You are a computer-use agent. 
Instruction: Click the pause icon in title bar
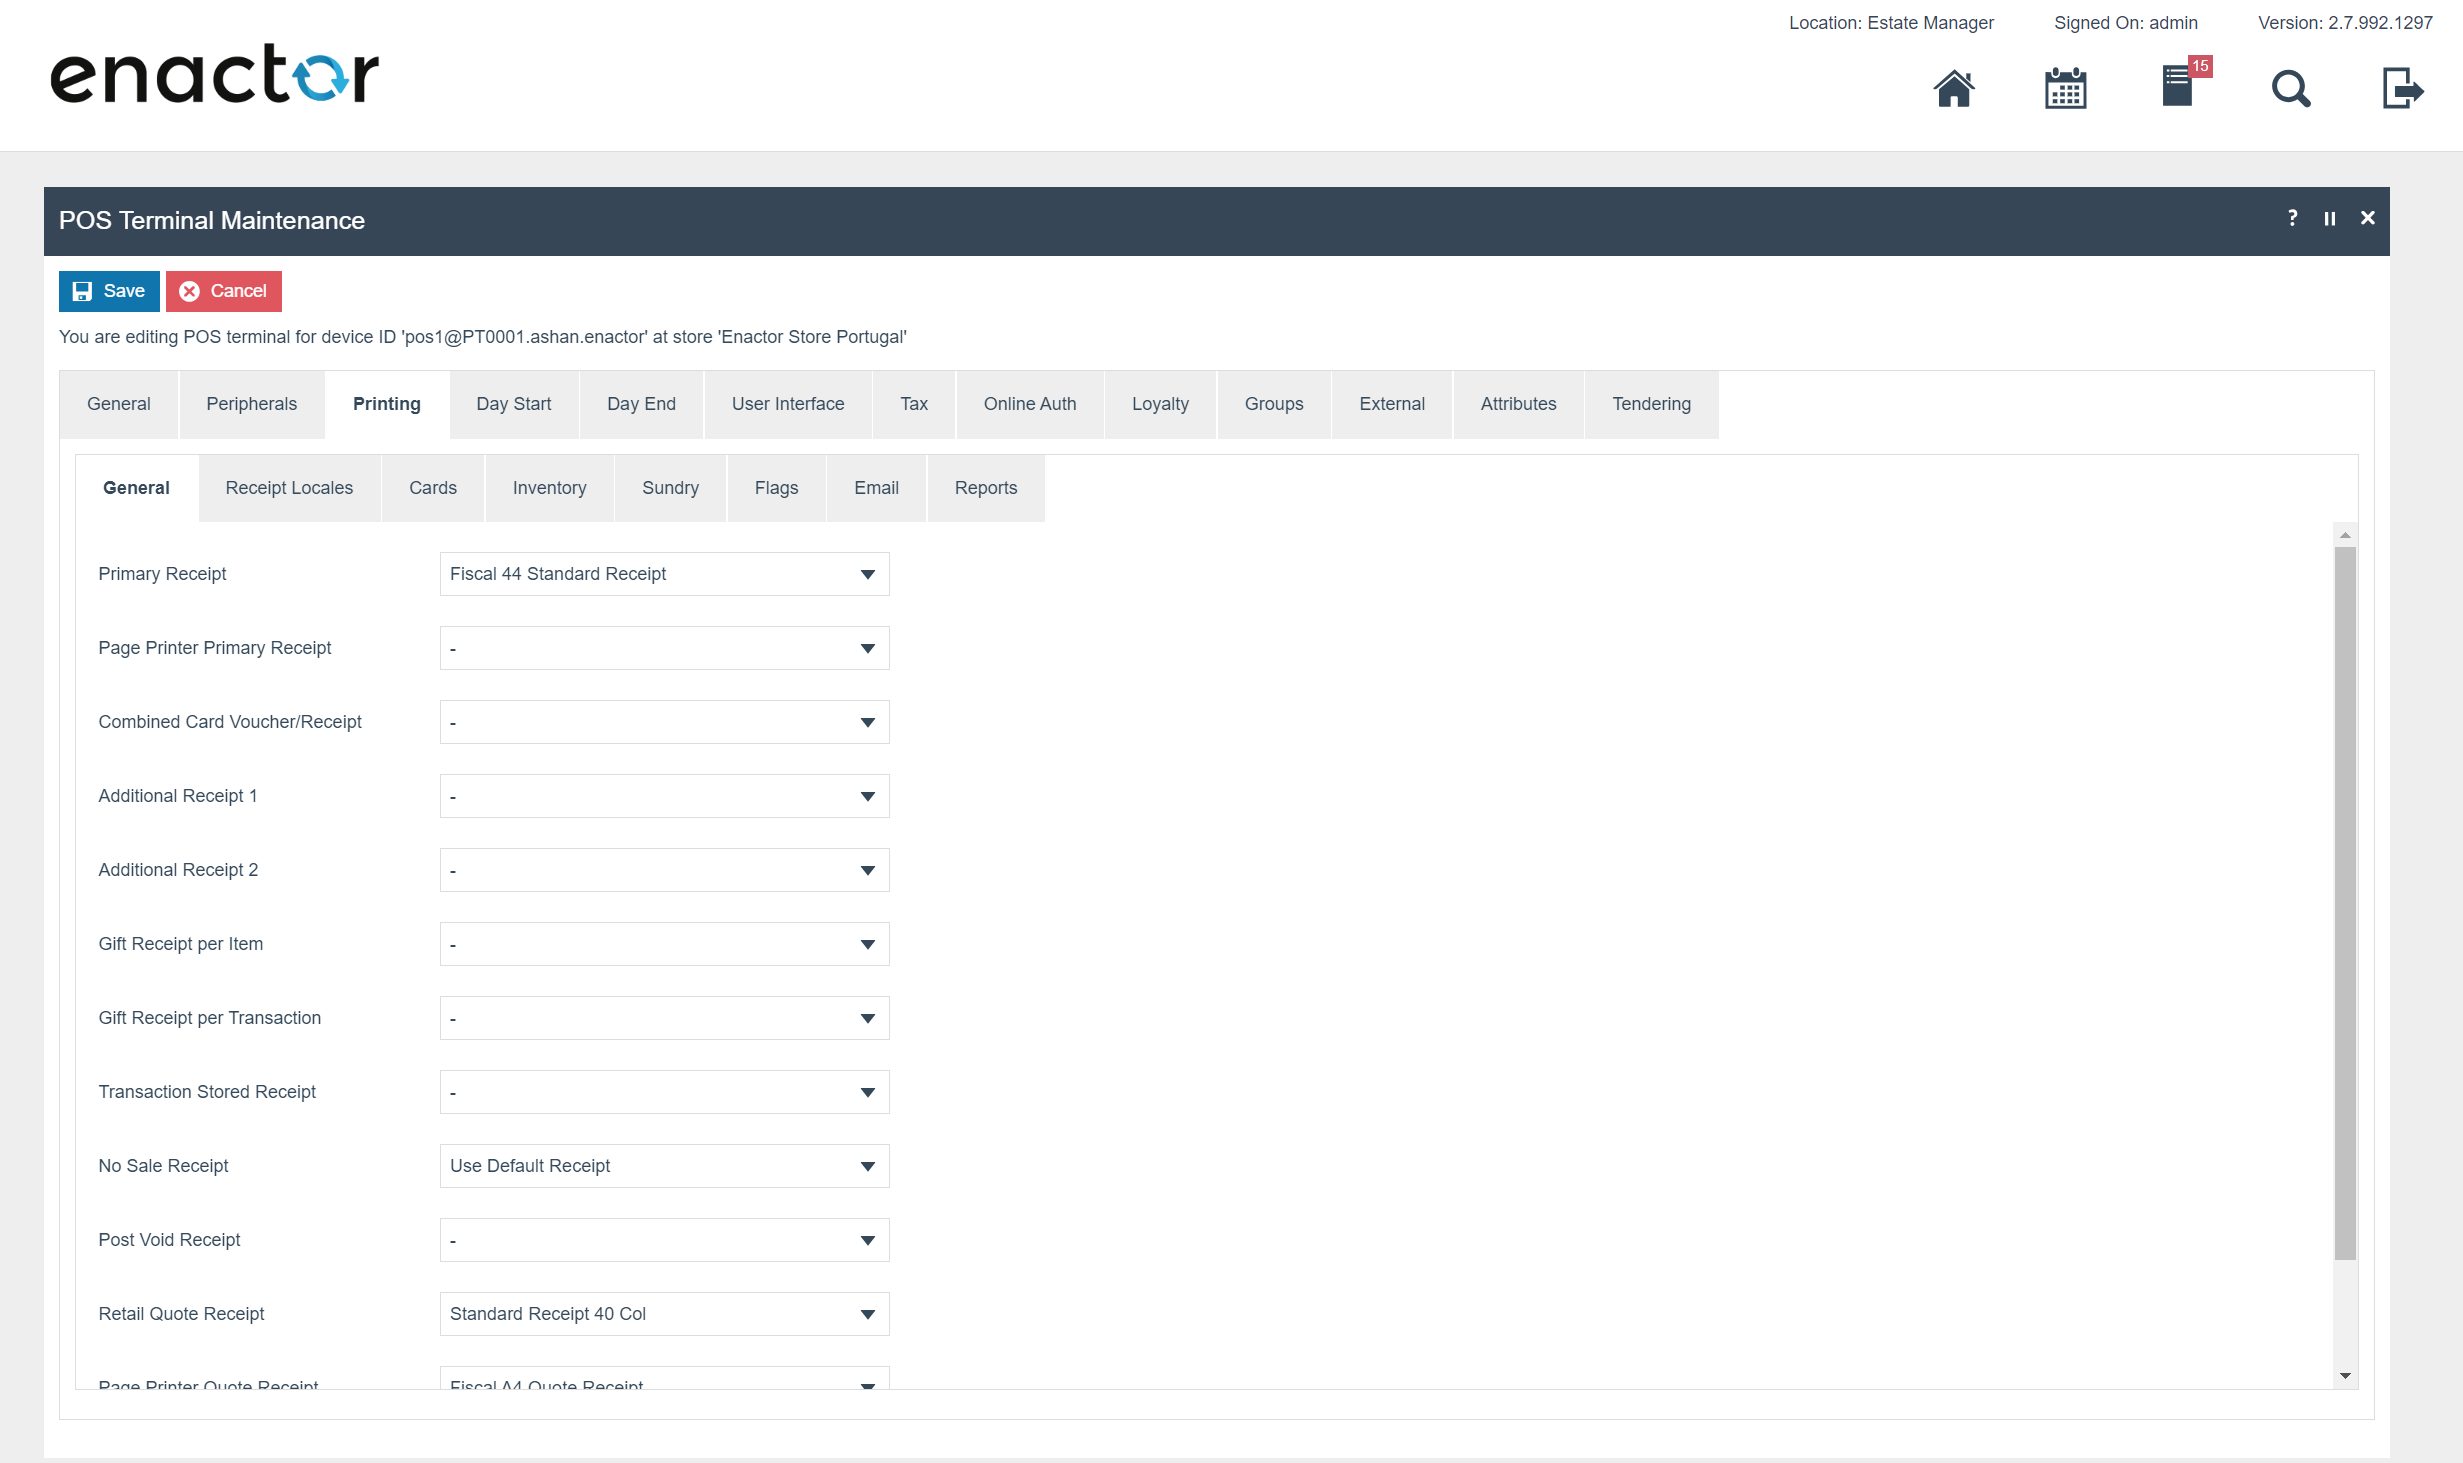click(2329, 219)
